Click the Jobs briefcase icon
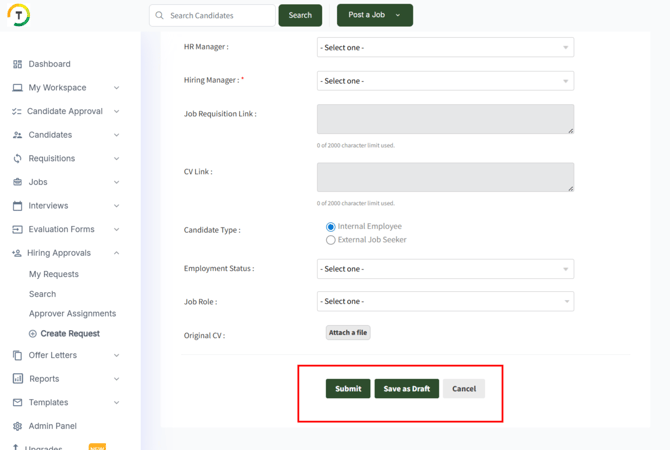Viewport: 670px width, 450px height. click(x=17, y=182)
